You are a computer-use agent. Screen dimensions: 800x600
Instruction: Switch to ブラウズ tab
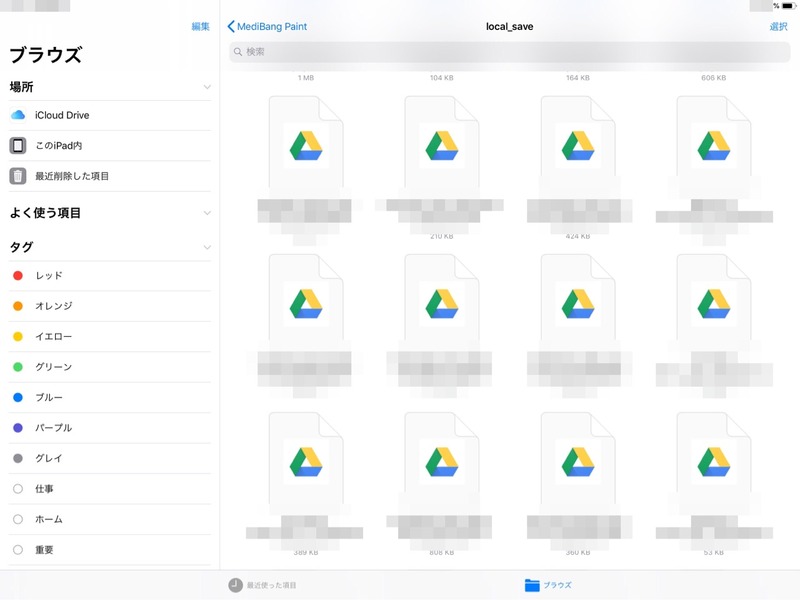548,585
